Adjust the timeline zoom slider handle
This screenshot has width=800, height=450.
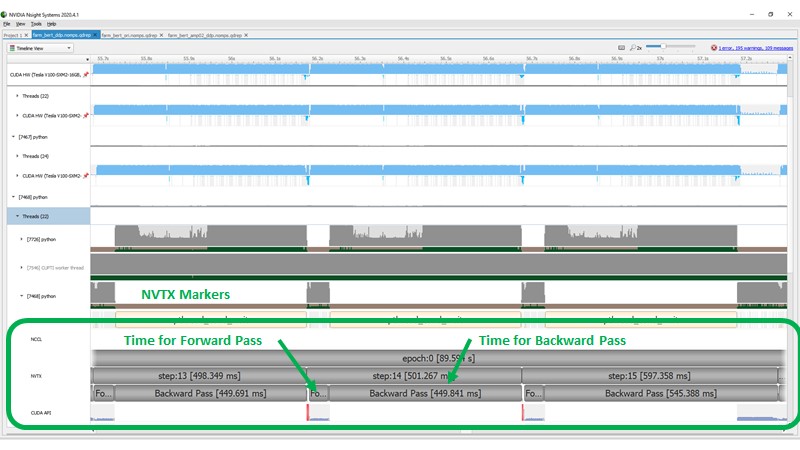[x=663, y=46]
